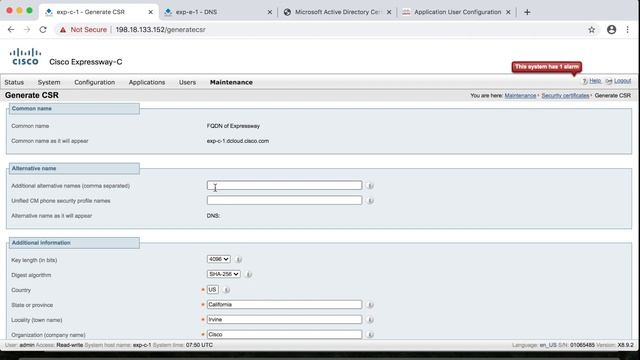Click the Locality town name field
The width and height of the screenshot is (640, 360).
(284, 320)
